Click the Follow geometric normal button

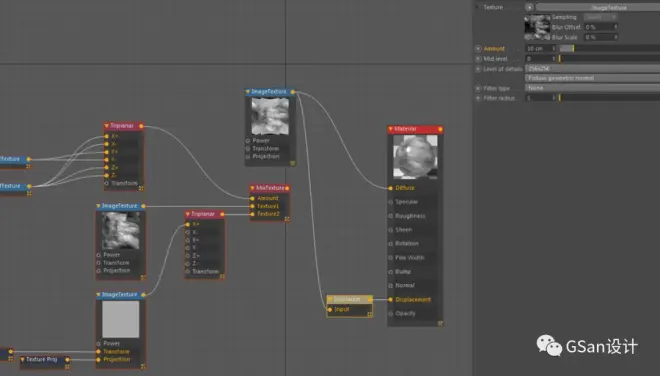pos(592,78)
